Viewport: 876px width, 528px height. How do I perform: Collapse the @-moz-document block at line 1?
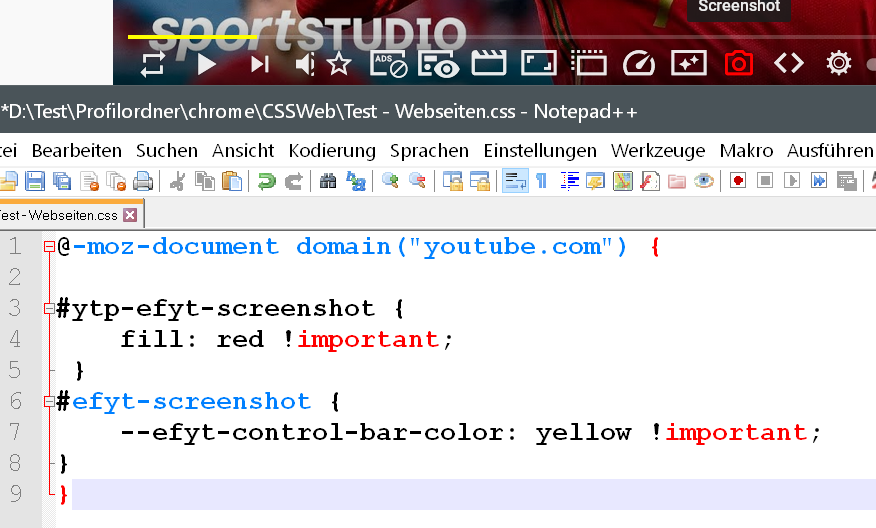click(x=49, y=246)
